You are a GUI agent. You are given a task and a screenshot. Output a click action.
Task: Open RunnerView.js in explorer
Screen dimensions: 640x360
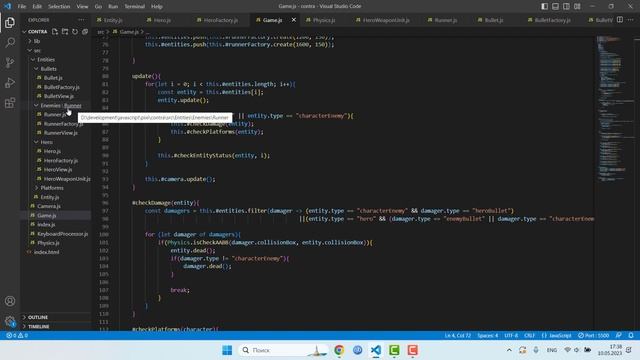(60, 133)
